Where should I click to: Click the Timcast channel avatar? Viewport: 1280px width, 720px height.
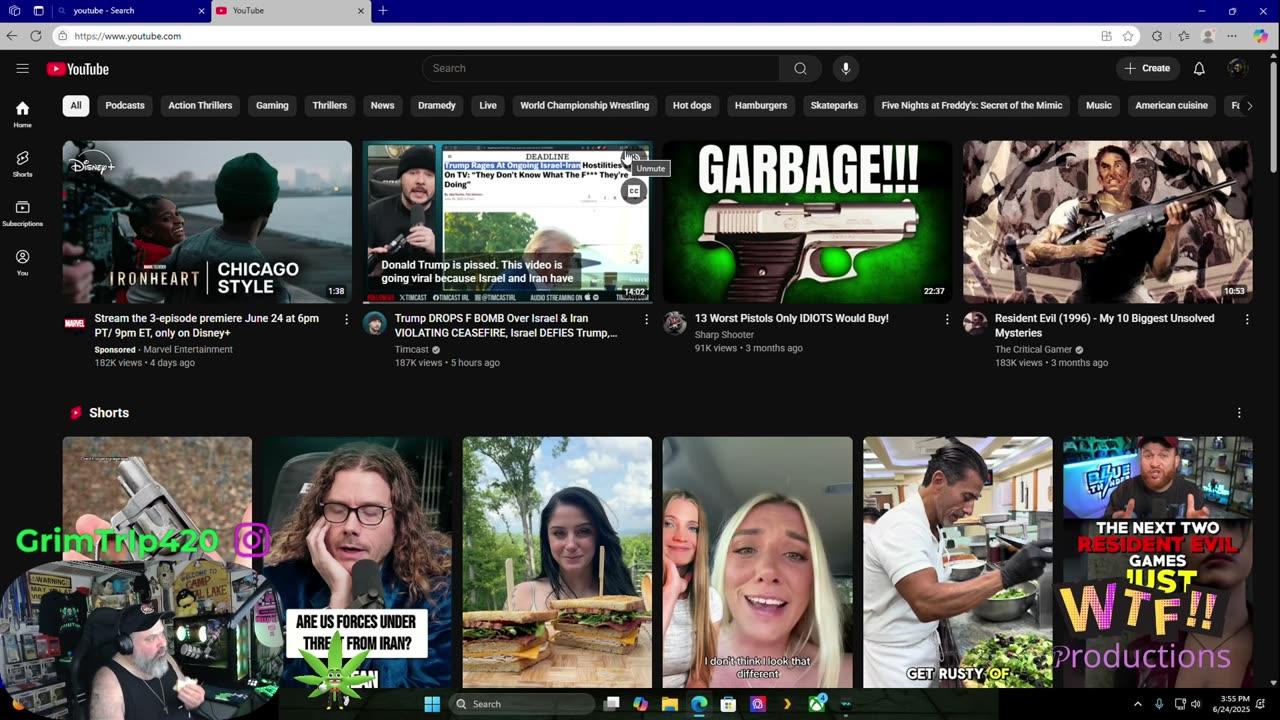(x=375, y=322)
